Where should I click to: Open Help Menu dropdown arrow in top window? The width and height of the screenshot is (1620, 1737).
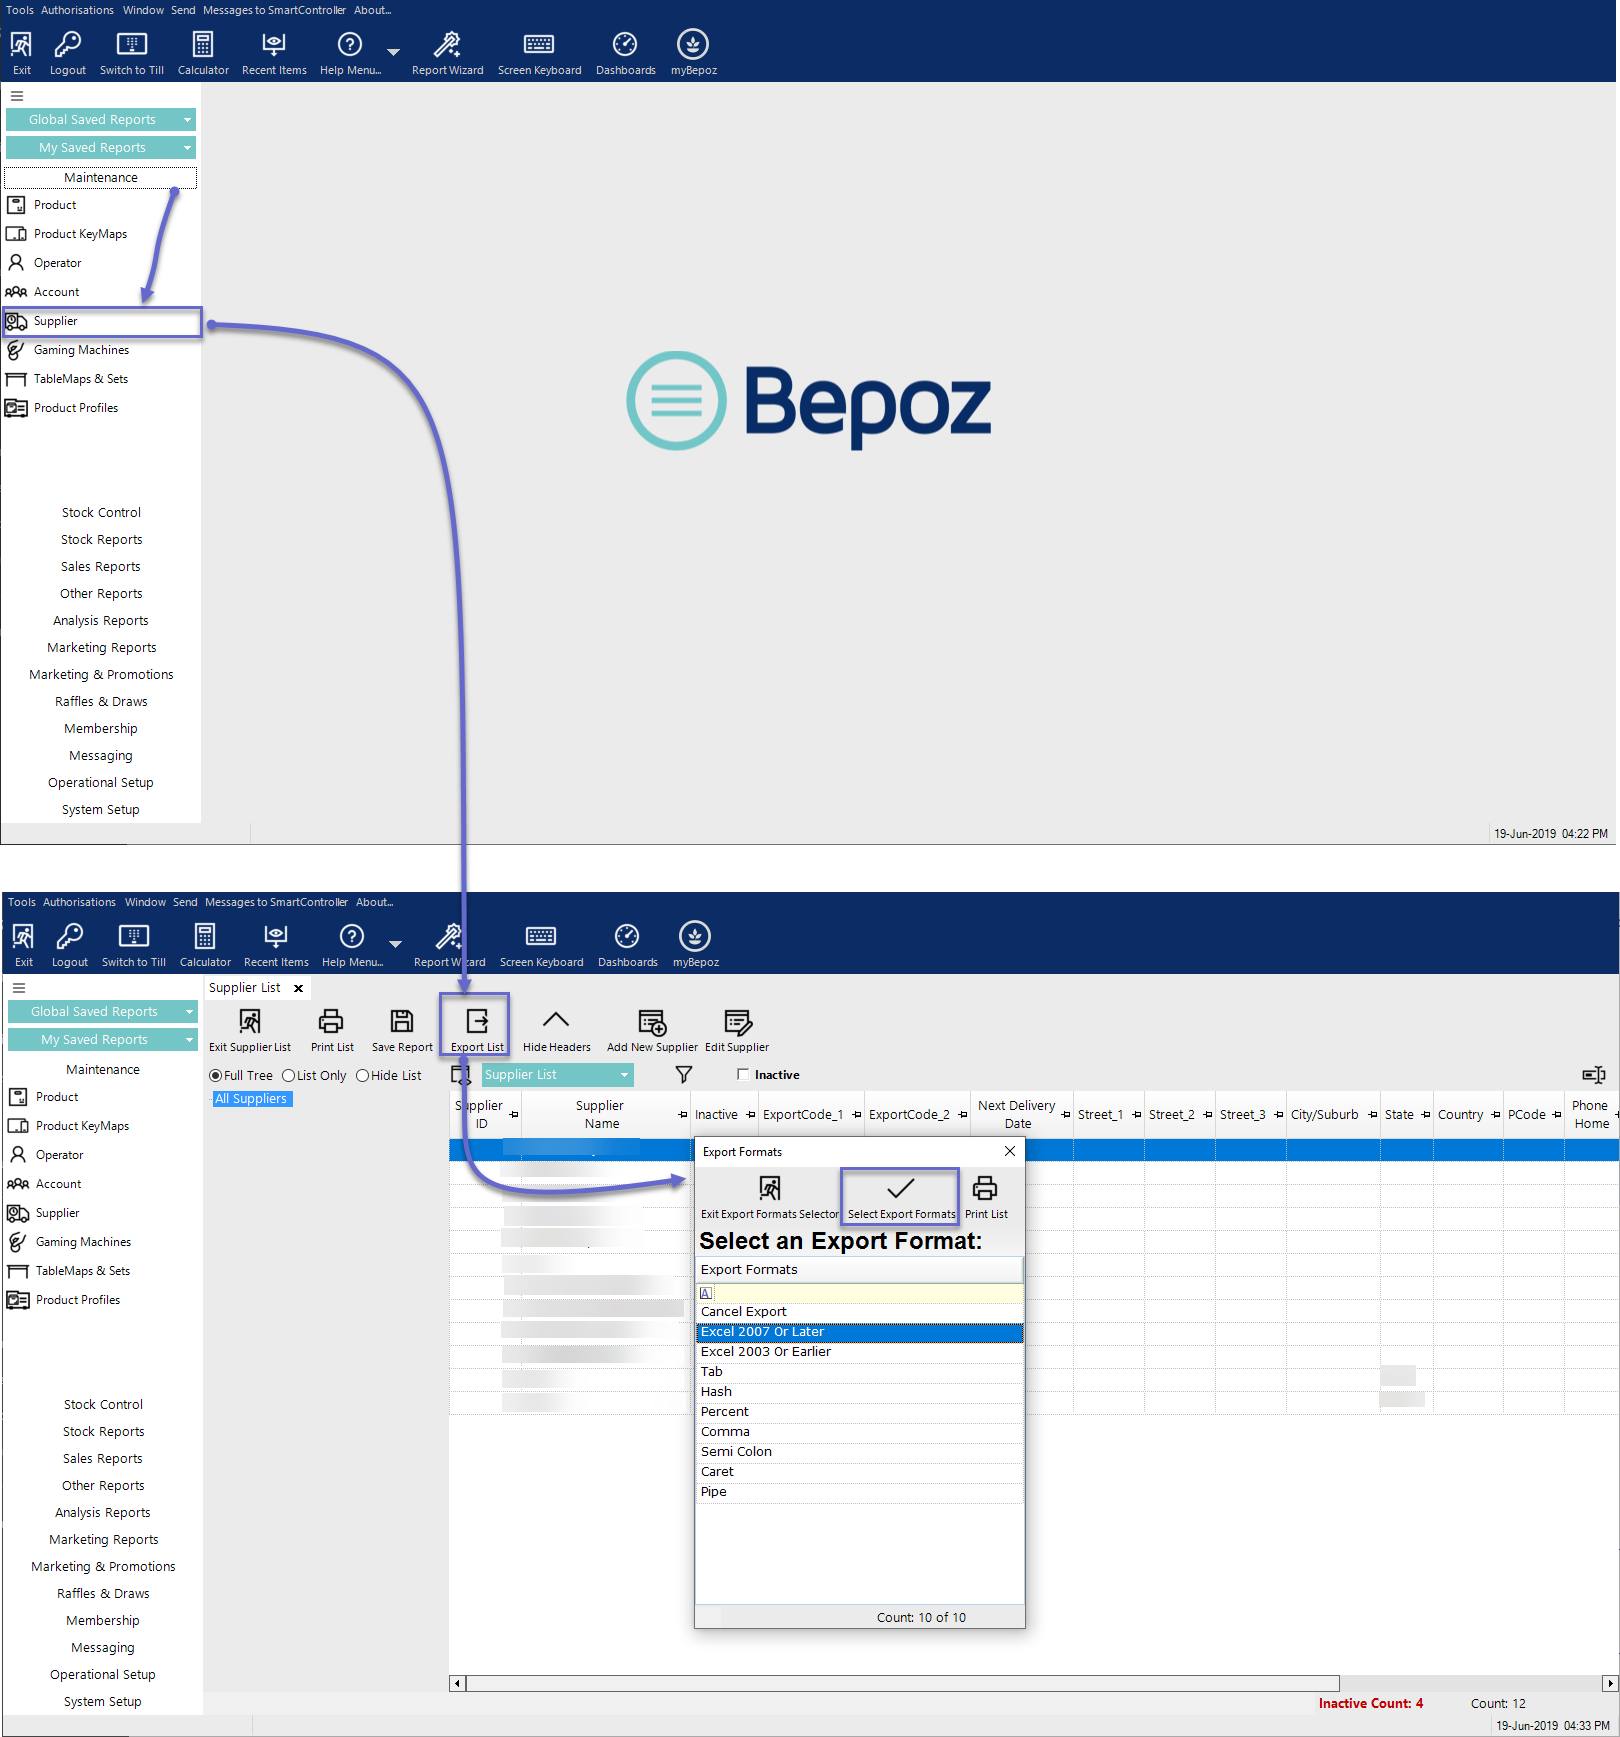coord(393,52)
